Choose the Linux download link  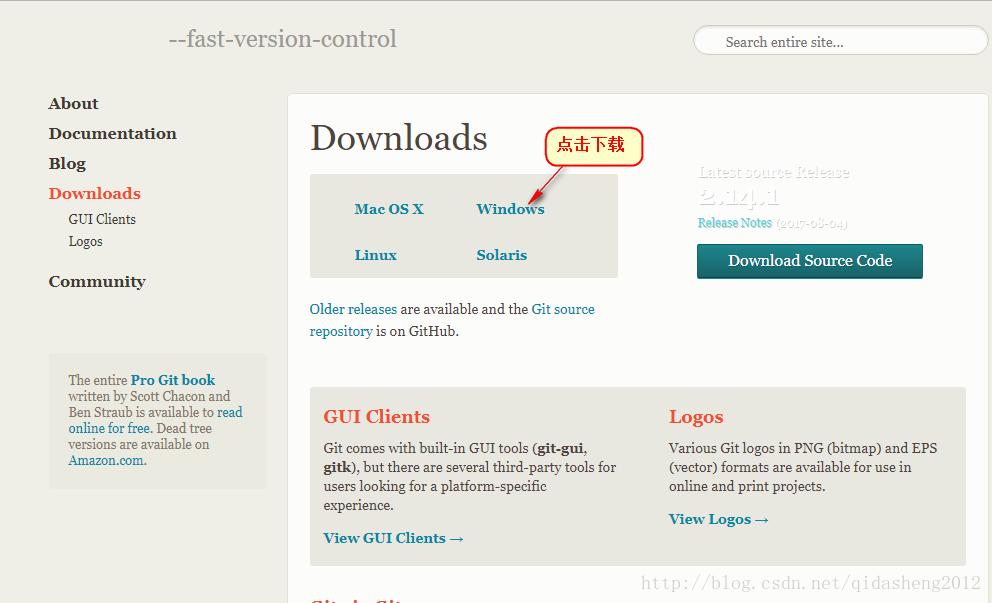pyautogui.click(x=376, y=255)
